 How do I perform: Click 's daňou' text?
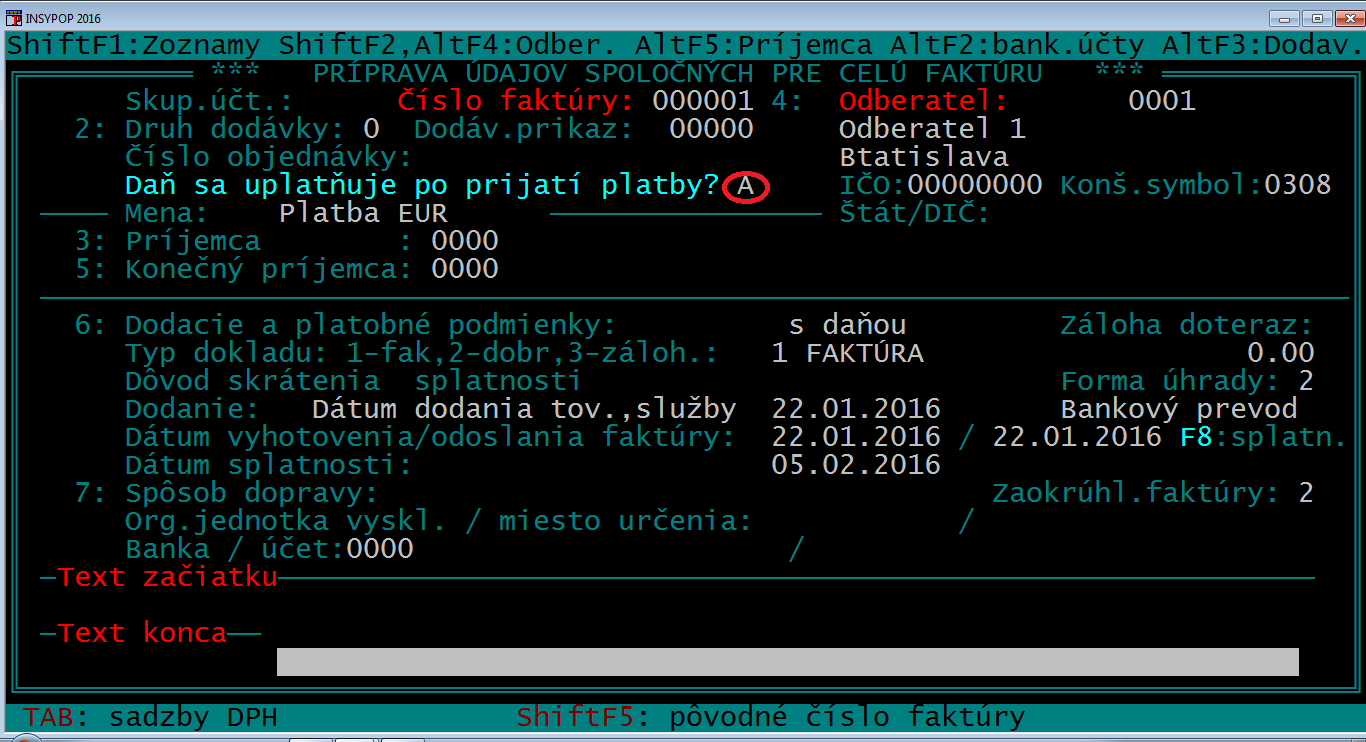[848, 325]
